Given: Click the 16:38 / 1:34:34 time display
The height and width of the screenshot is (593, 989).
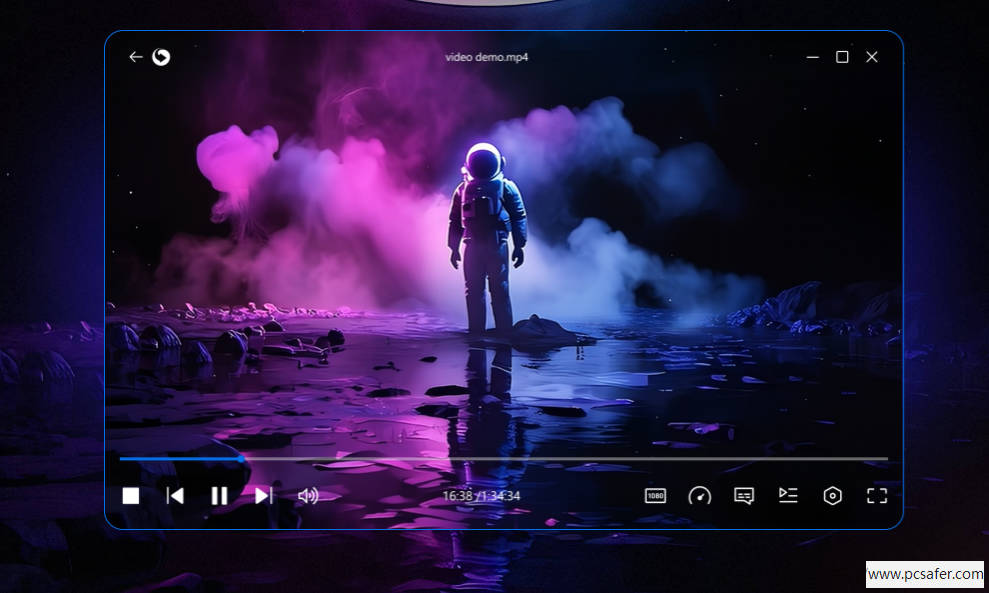Looking at the screenshot, I should pyautogui.click(x=481, y=496).
